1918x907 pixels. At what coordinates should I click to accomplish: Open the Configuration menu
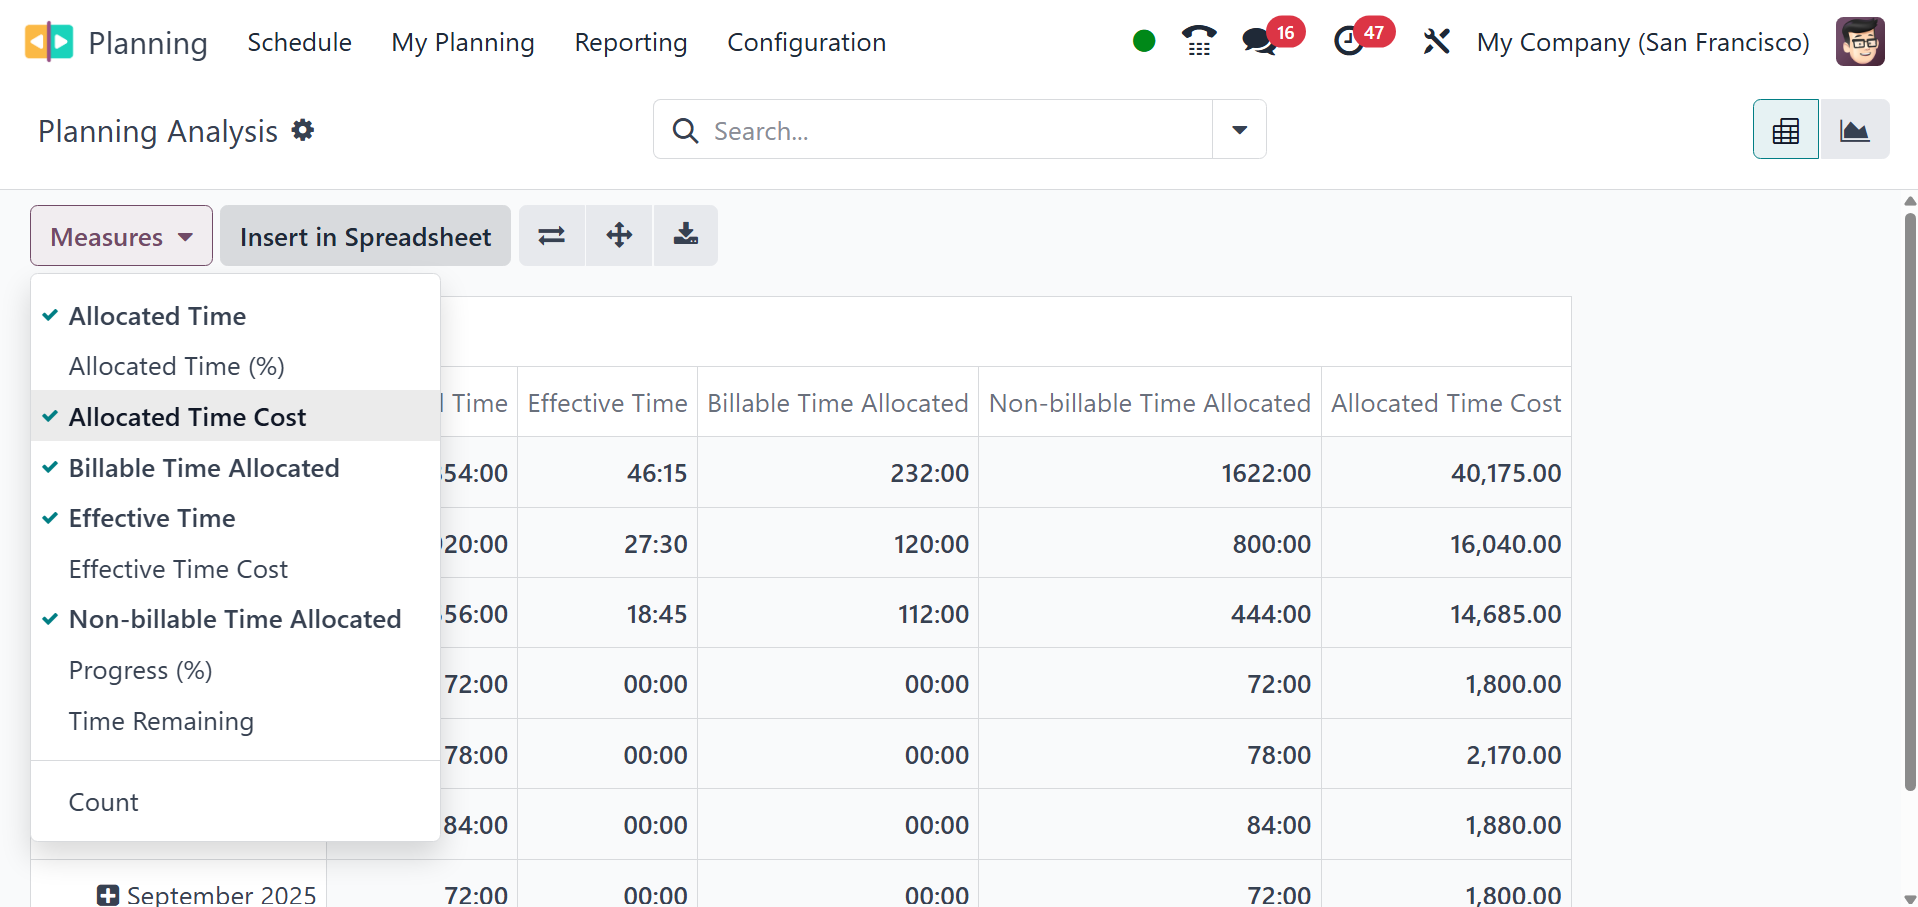click(806, 42)
